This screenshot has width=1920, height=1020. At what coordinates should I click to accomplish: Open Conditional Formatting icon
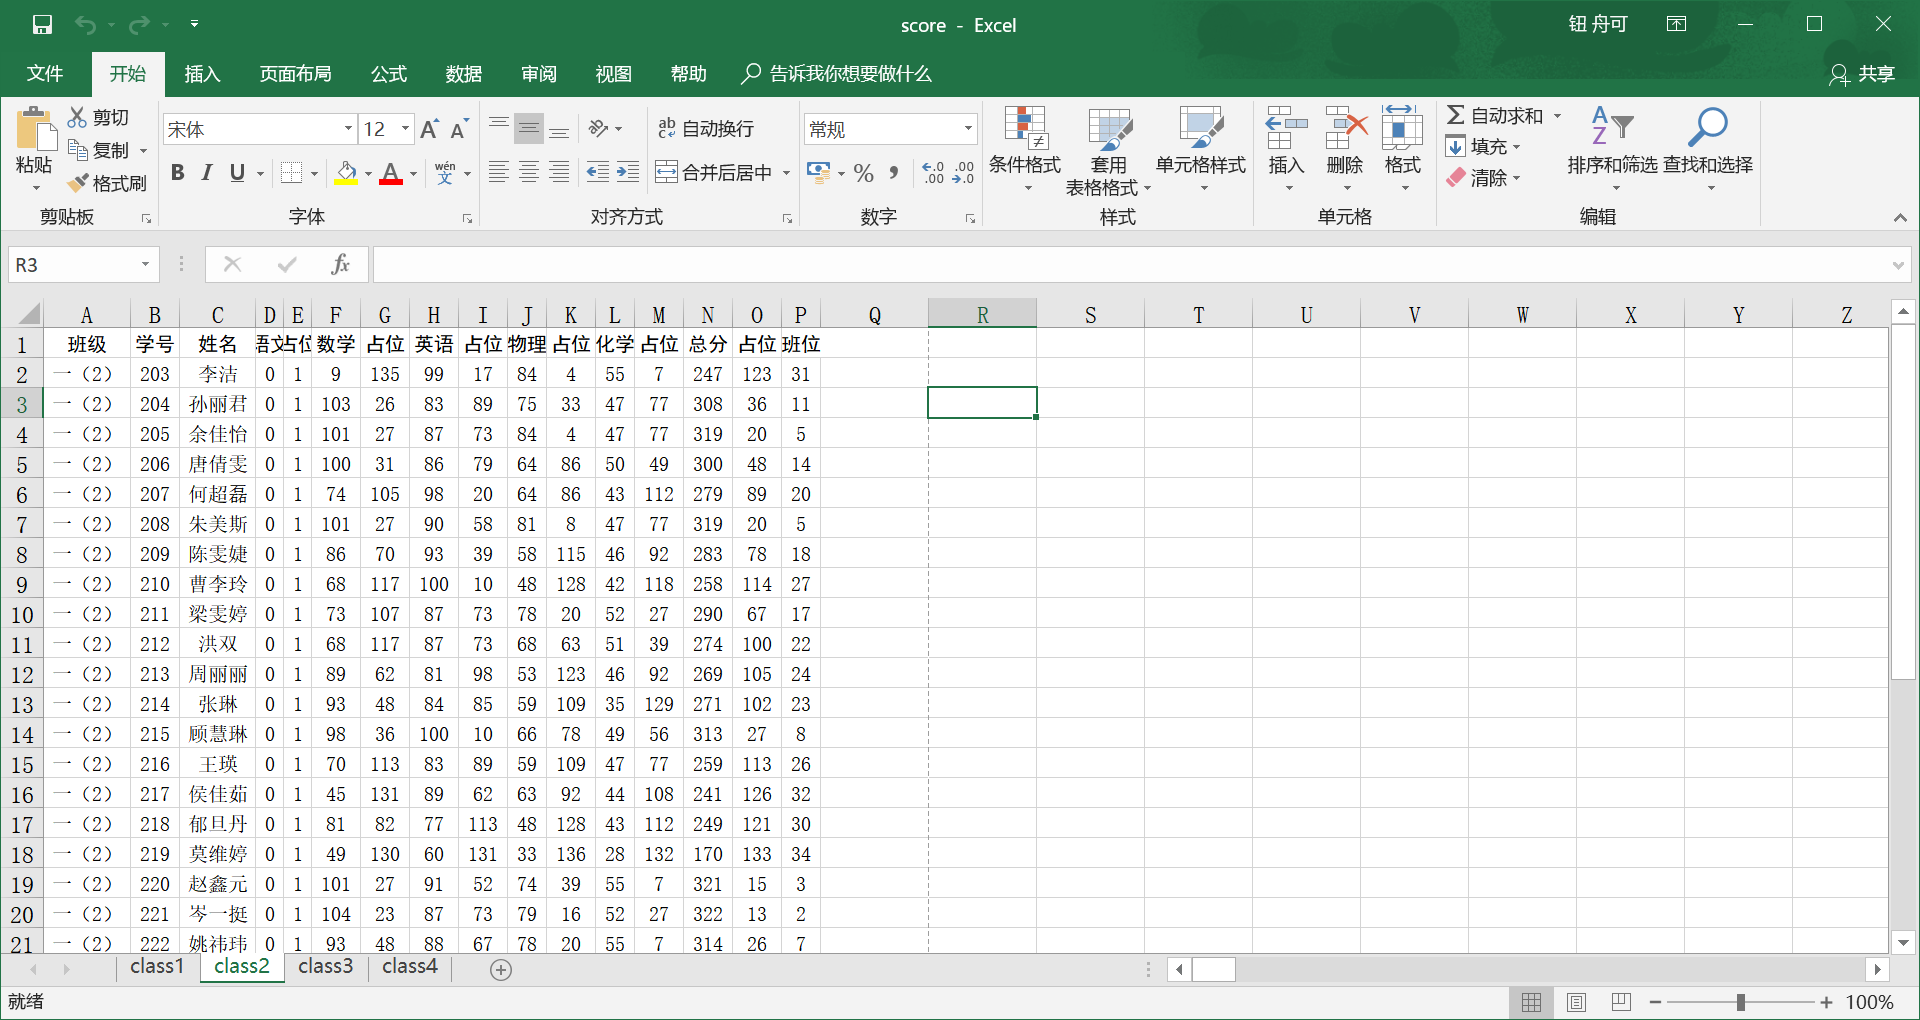click(x=1025, y=128)
